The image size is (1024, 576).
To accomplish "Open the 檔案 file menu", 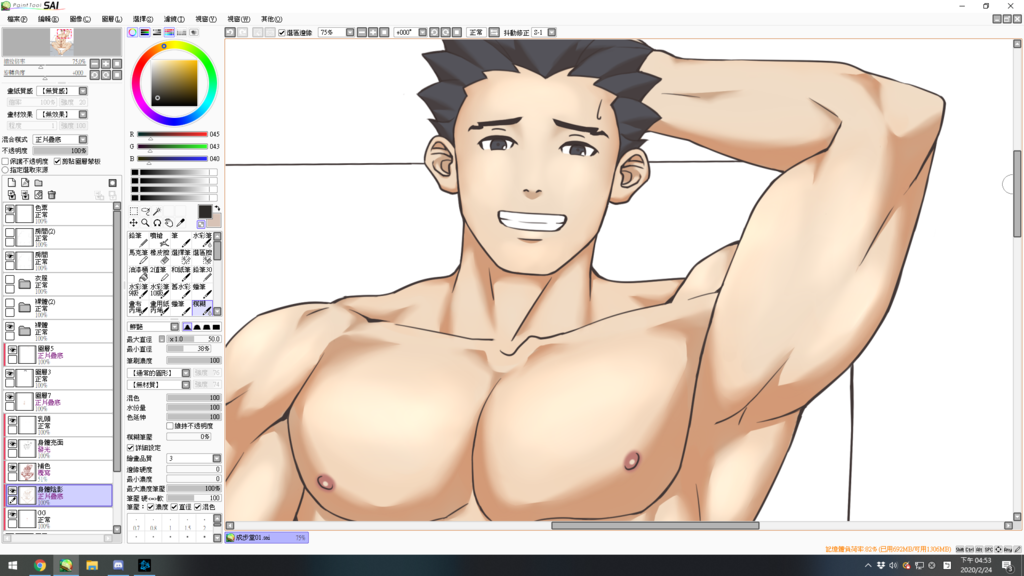I will (x=17, y=19).
